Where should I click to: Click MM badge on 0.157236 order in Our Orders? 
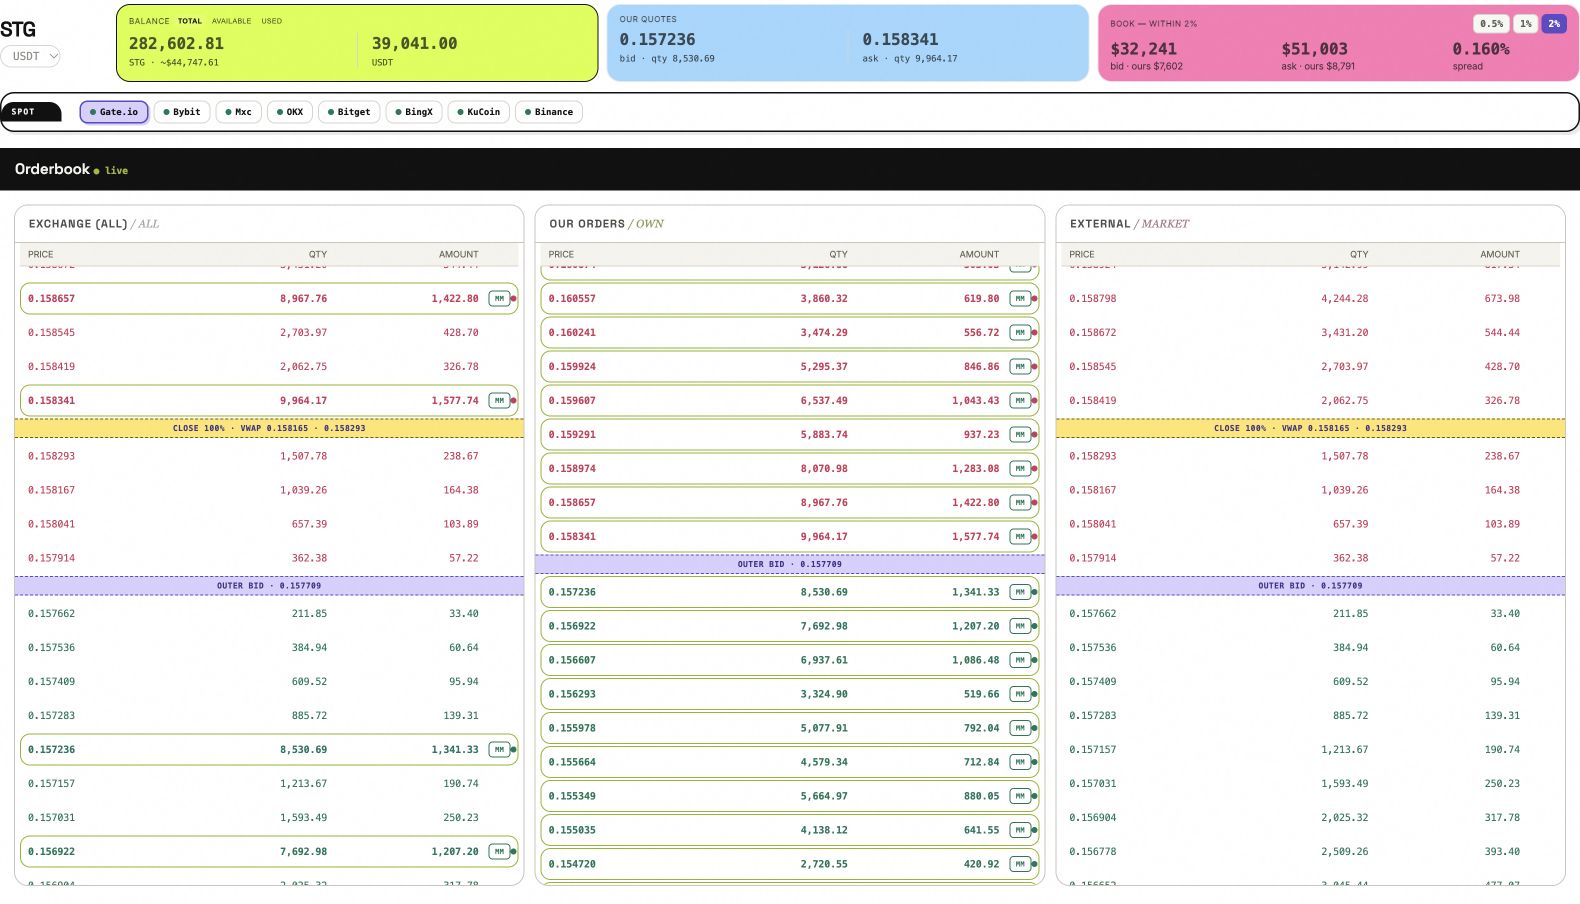point(1020,592)
